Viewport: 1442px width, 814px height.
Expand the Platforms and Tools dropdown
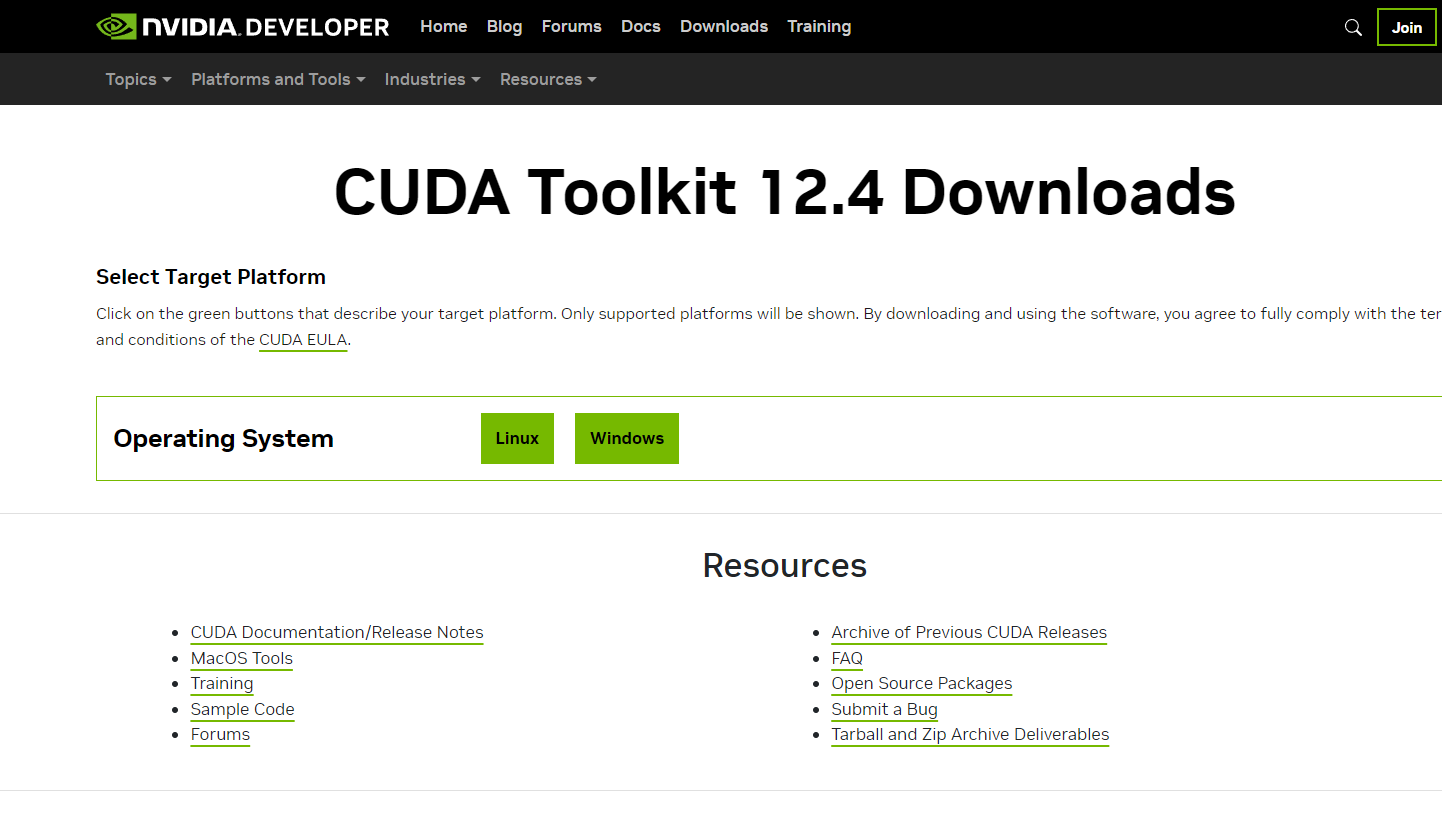(278, 79)
